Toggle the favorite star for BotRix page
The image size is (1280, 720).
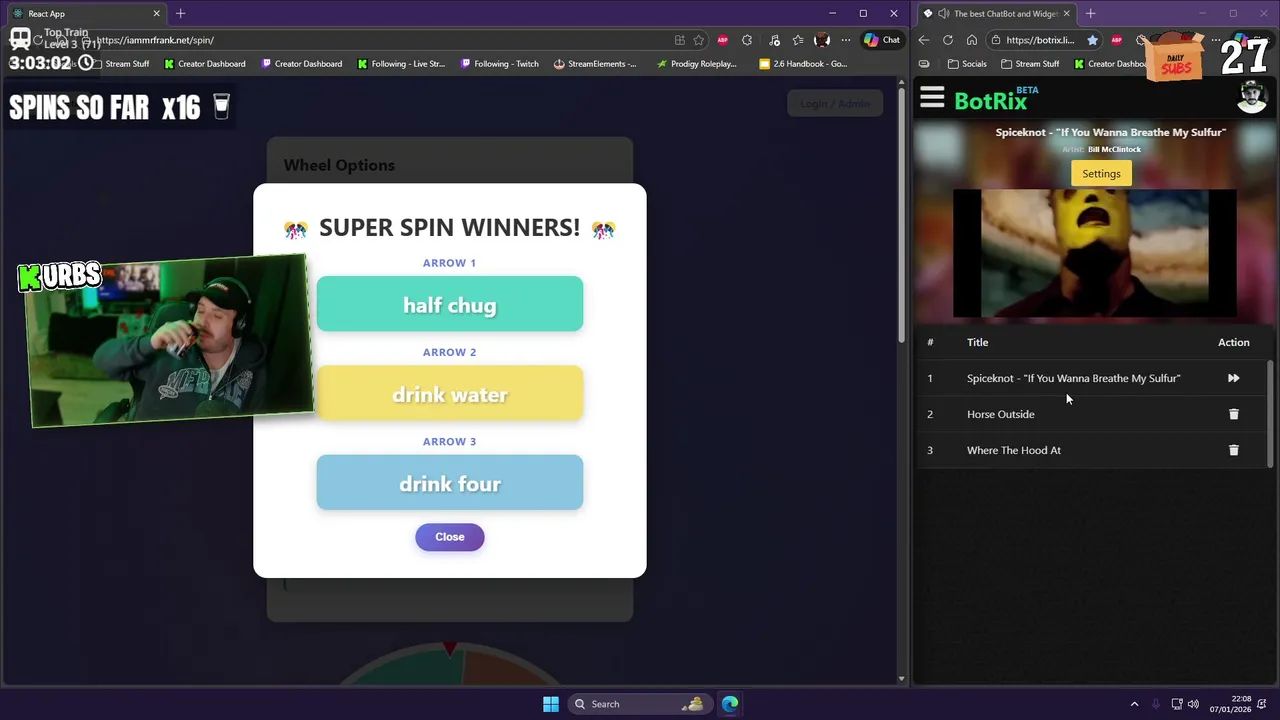(1092, 40)
